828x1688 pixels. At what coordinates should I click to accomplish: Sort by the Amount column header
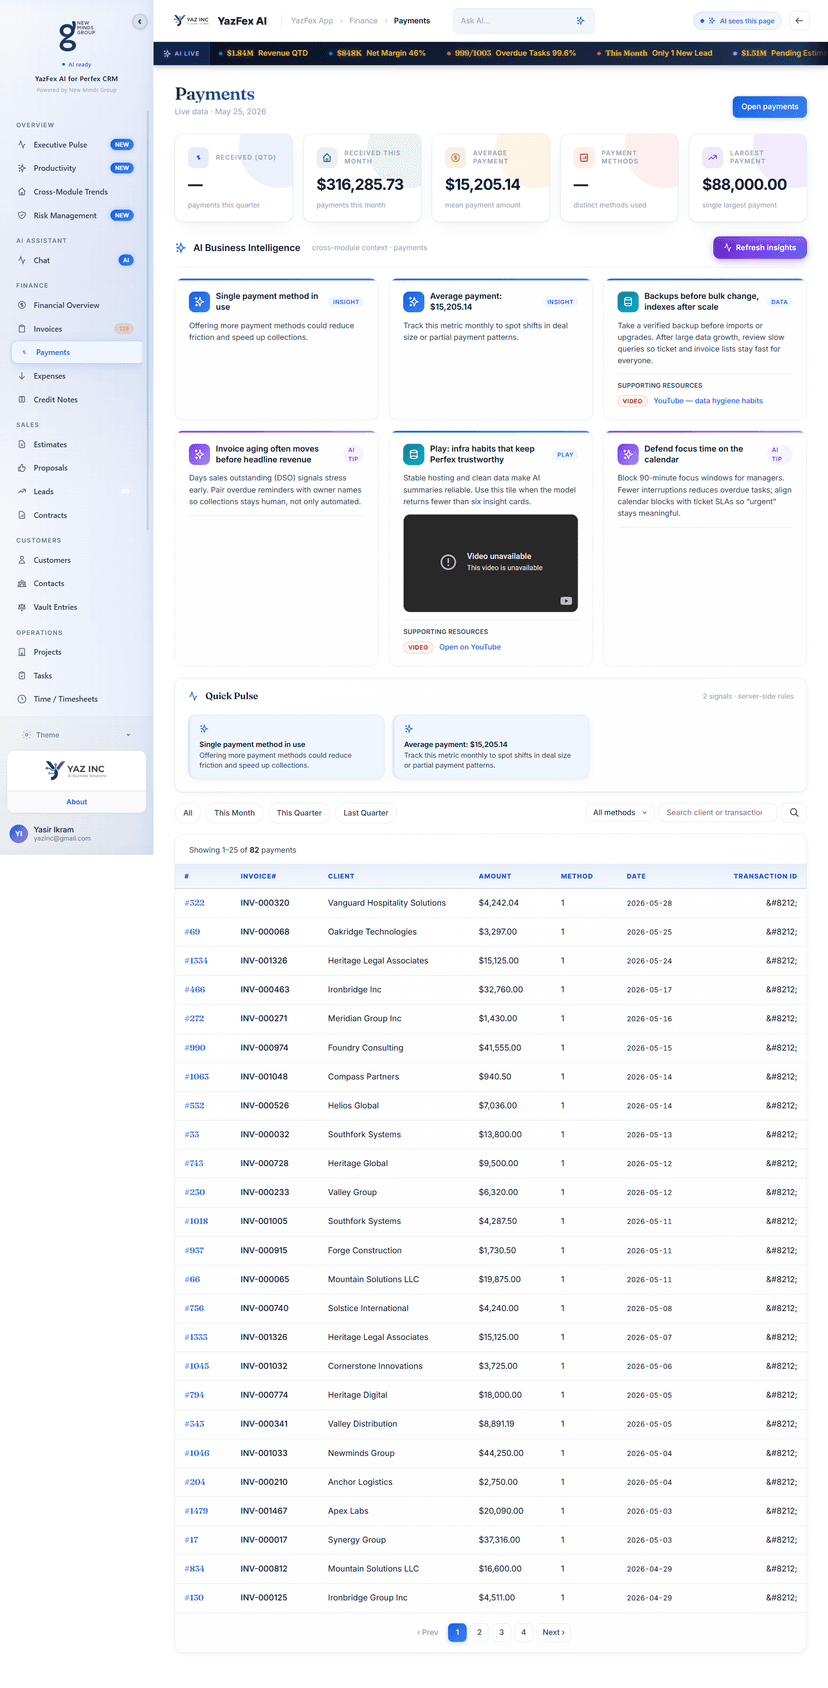[x=495, y=876]
